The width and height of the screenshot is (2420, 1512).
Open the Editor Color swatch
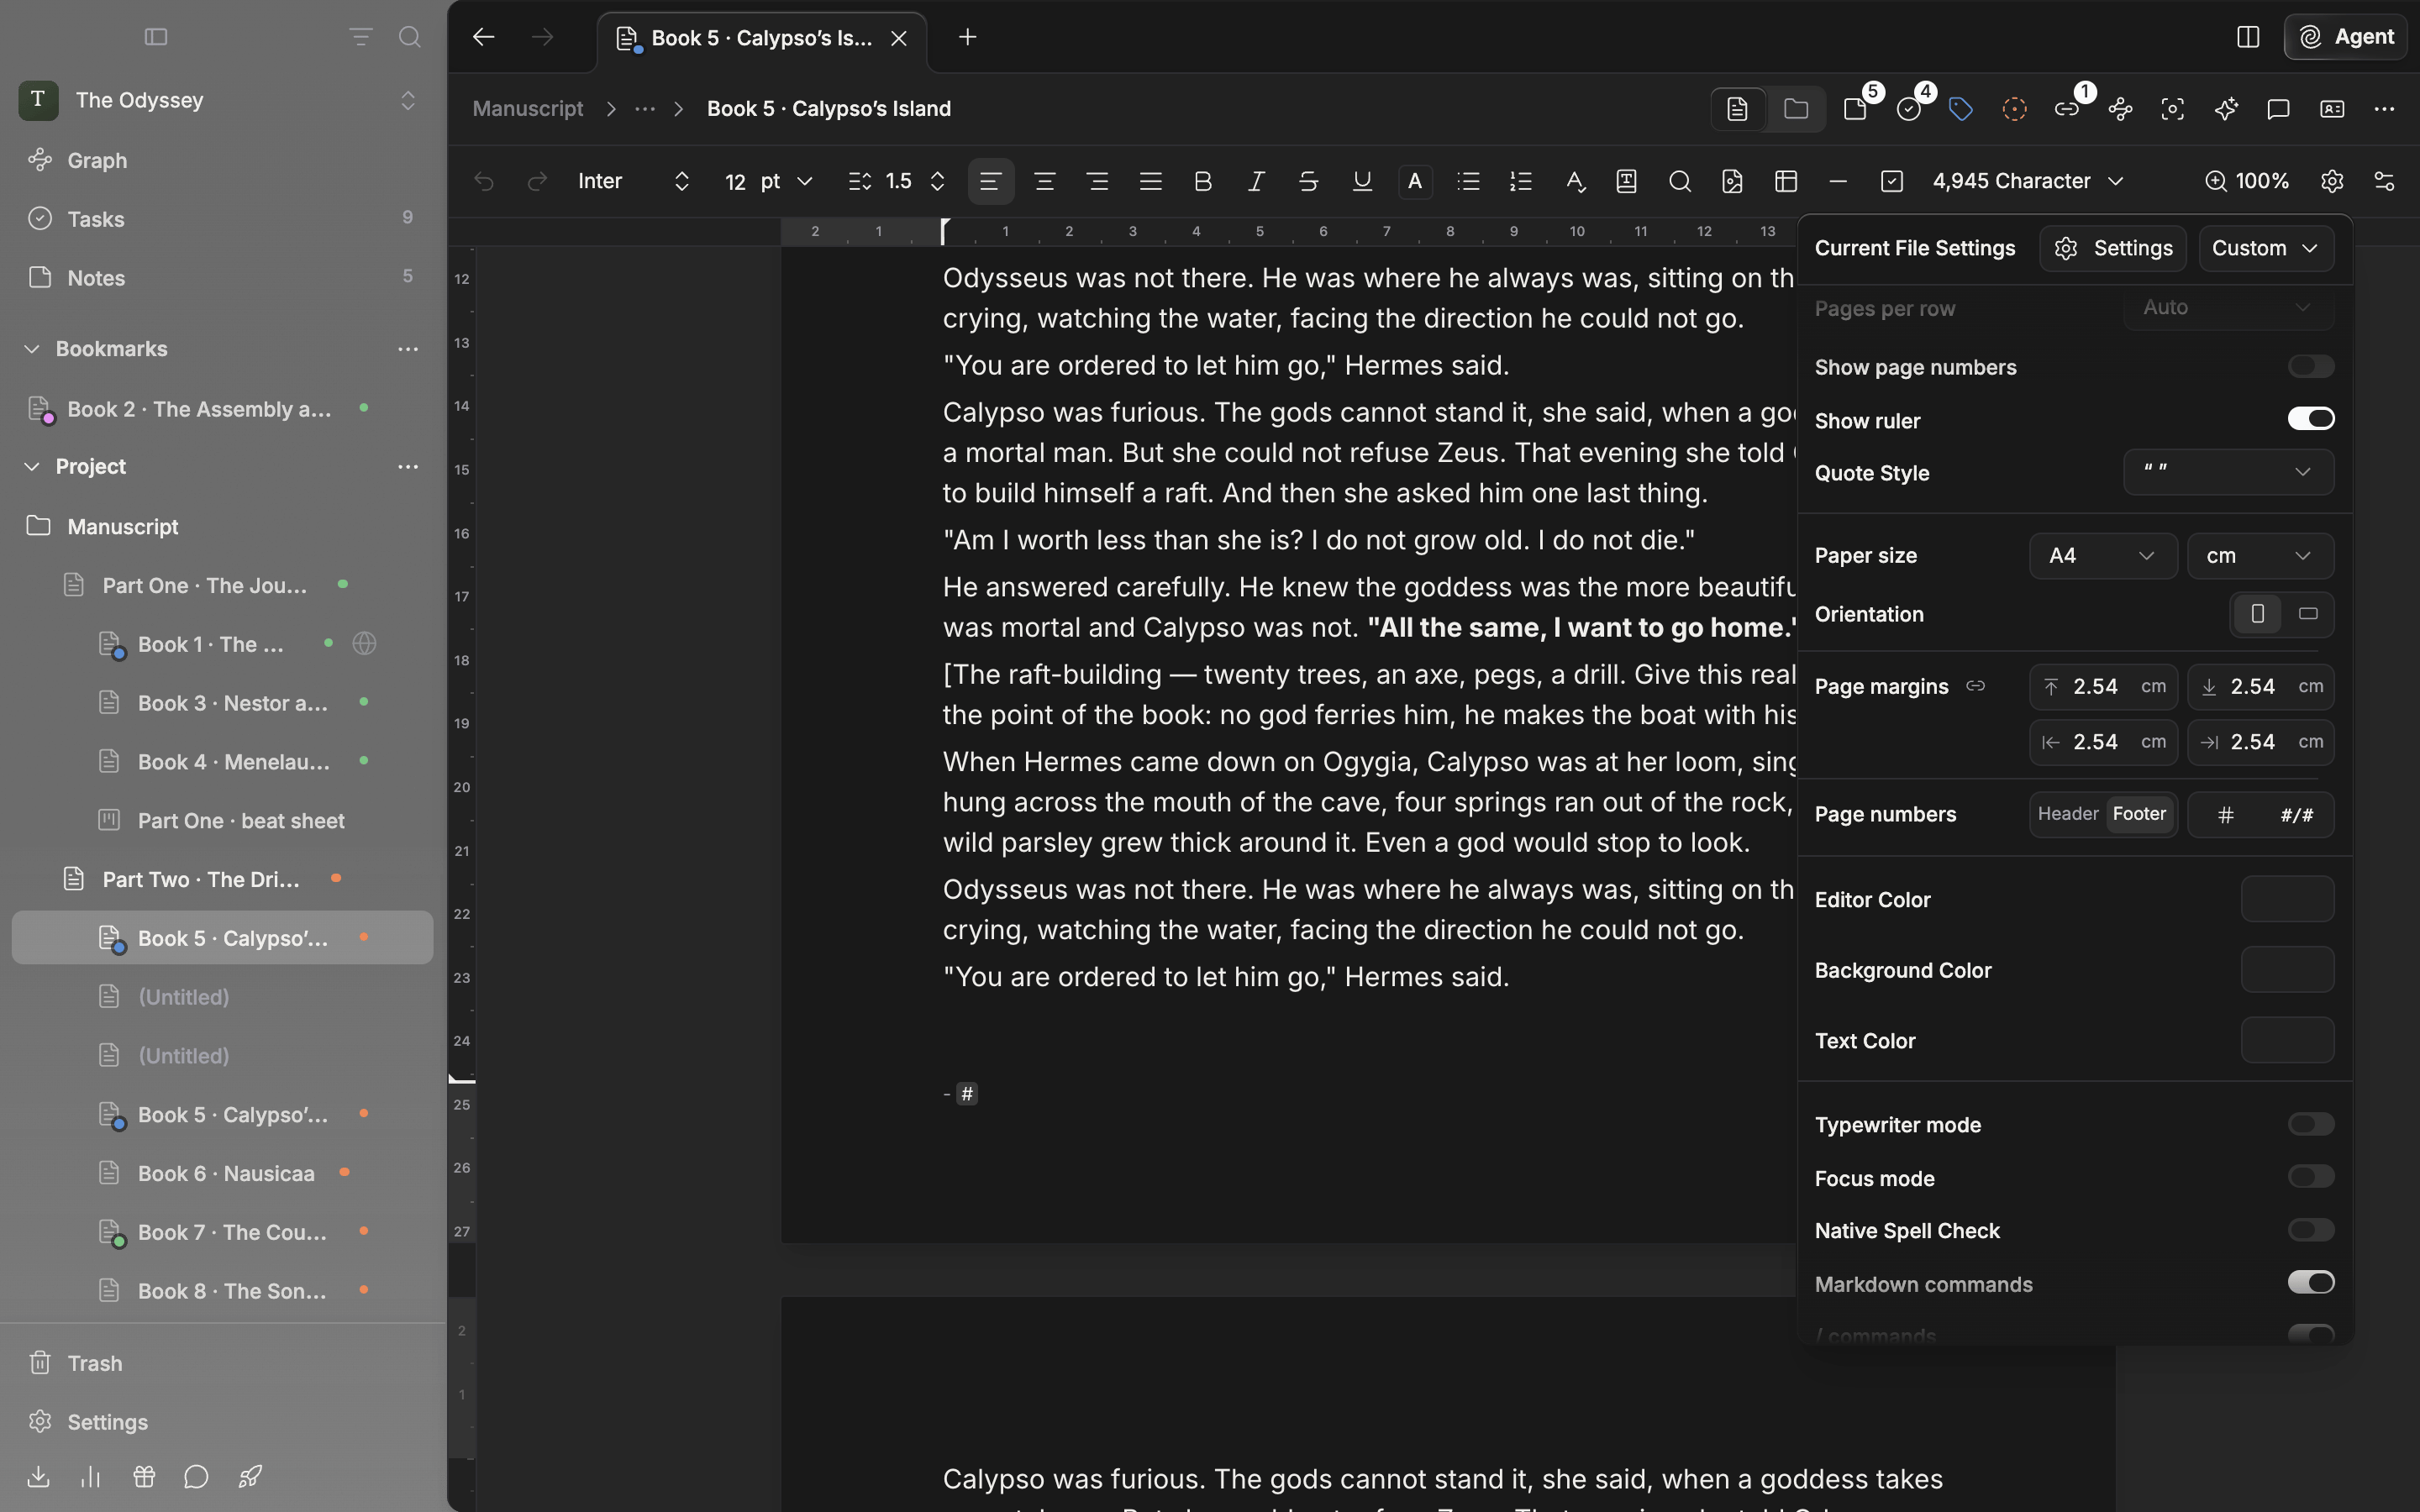2287,899
